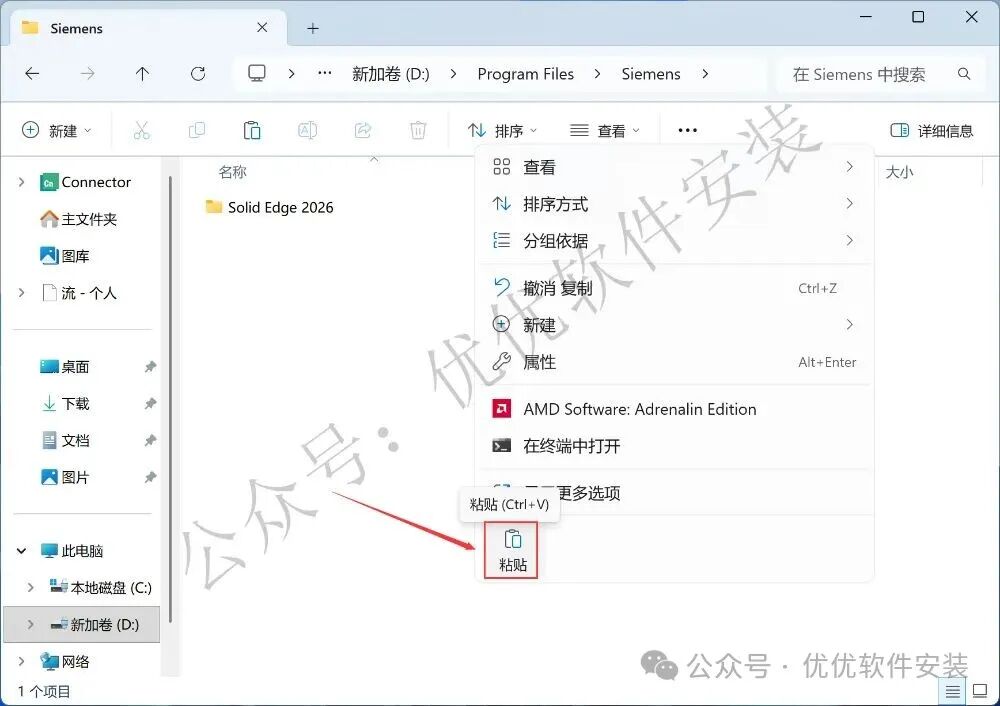
Task: Click the Cut scissors toolbar icon
Action: [141, 131]
